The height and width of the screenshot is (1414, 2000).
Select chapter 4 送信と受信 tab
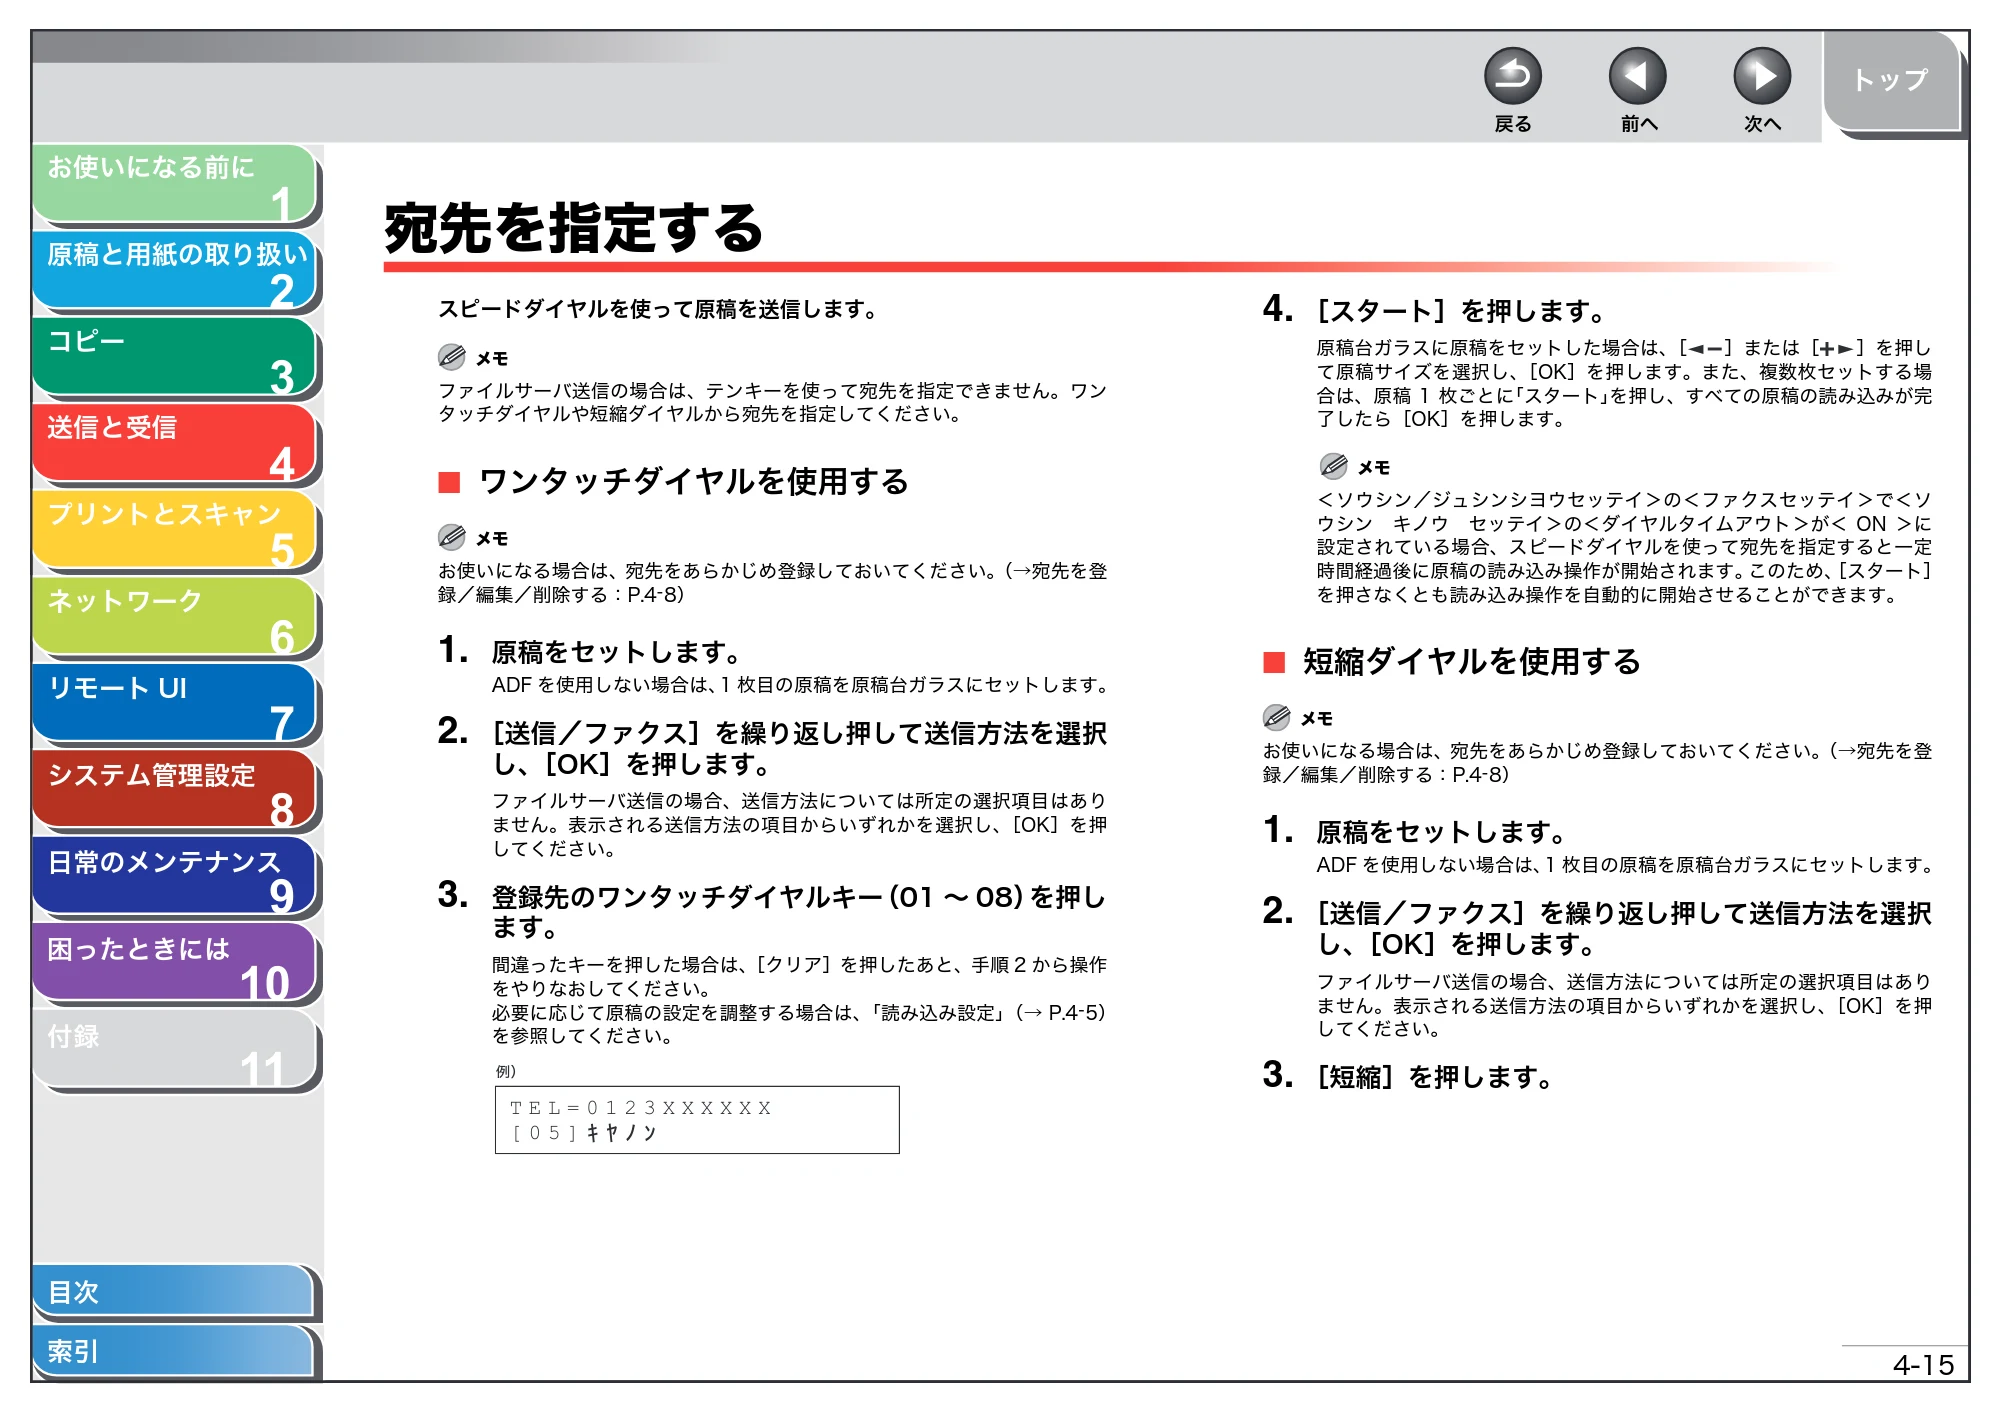175,444
